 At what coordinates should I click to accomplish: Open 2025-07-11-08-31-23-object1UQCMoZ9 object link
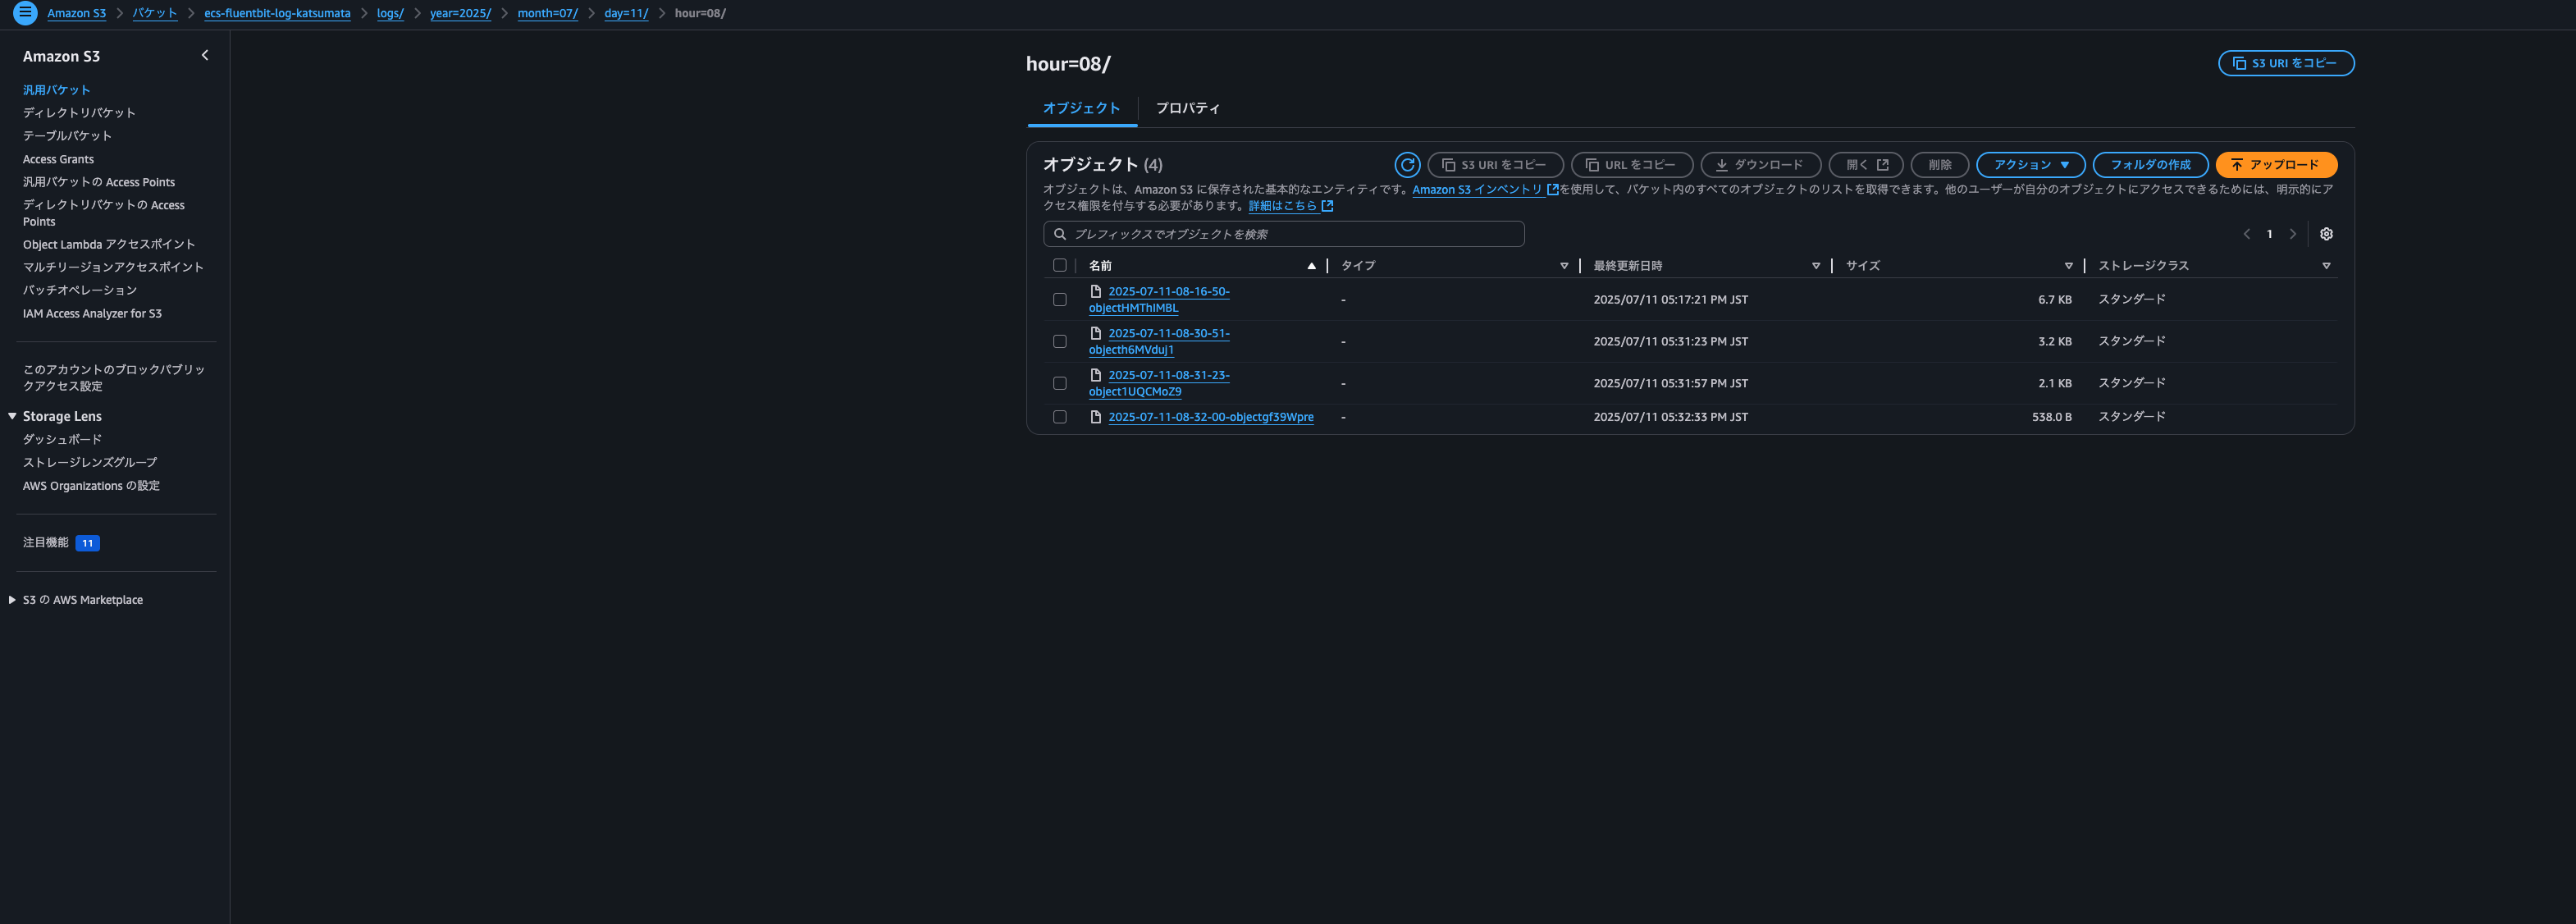click(1160, 383)
